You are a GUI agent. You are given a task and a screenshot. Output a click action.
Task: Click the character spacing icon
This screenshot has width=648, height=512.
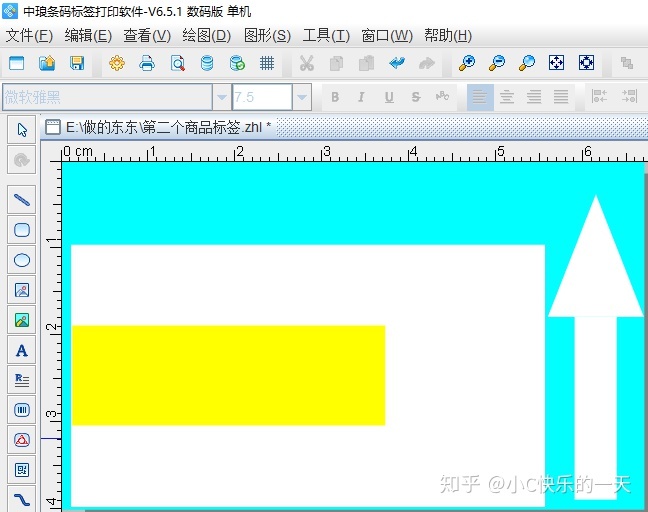[442, 96]
